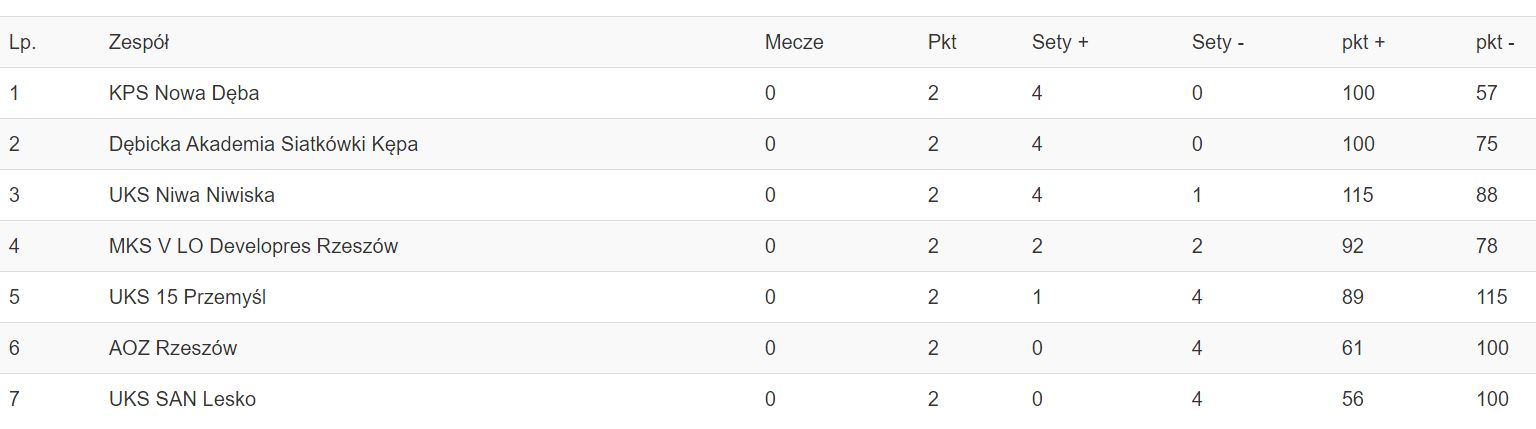Select pkt + value 56 for UKS SAN Lesko
This screenshot has width=1536, height=429.
(1352, 399)
